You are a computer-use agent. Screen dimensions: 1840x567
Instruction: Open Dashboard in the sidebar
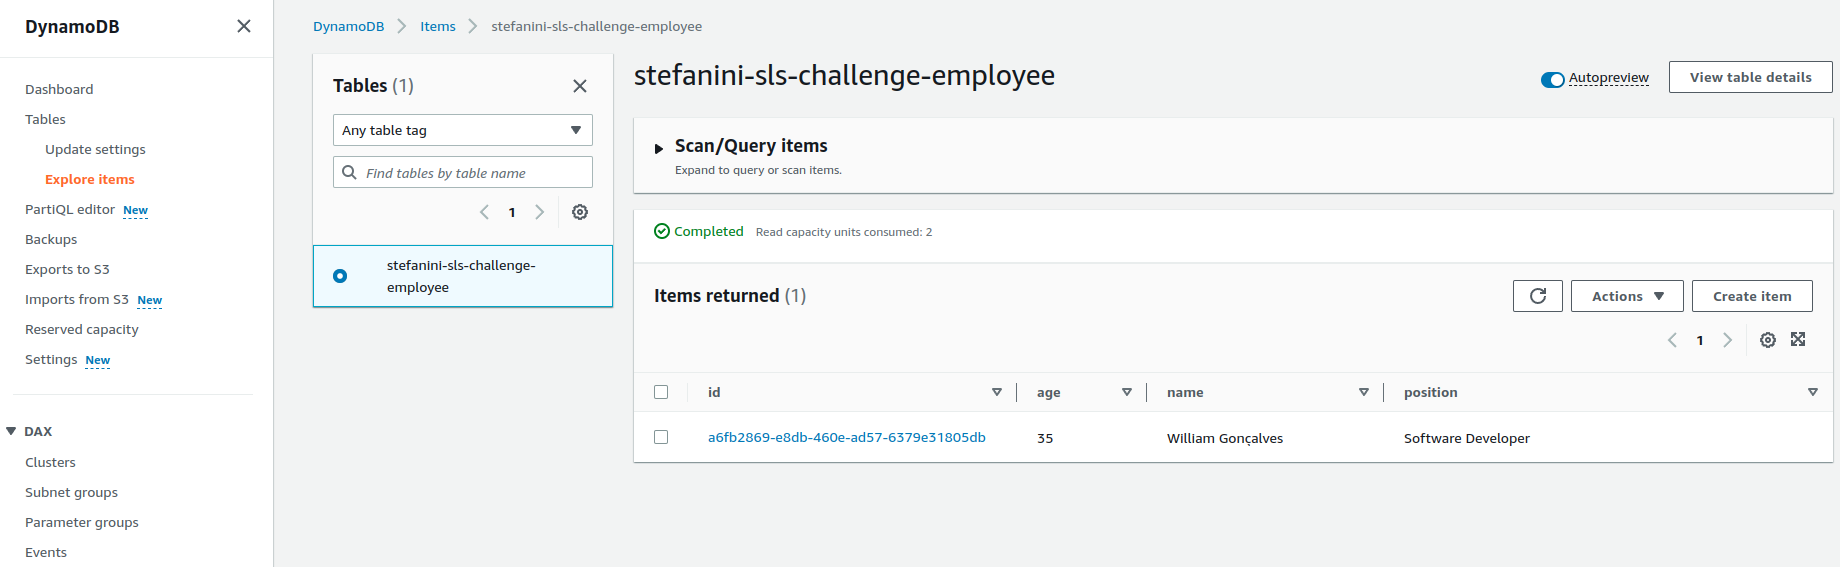(59, 89)
